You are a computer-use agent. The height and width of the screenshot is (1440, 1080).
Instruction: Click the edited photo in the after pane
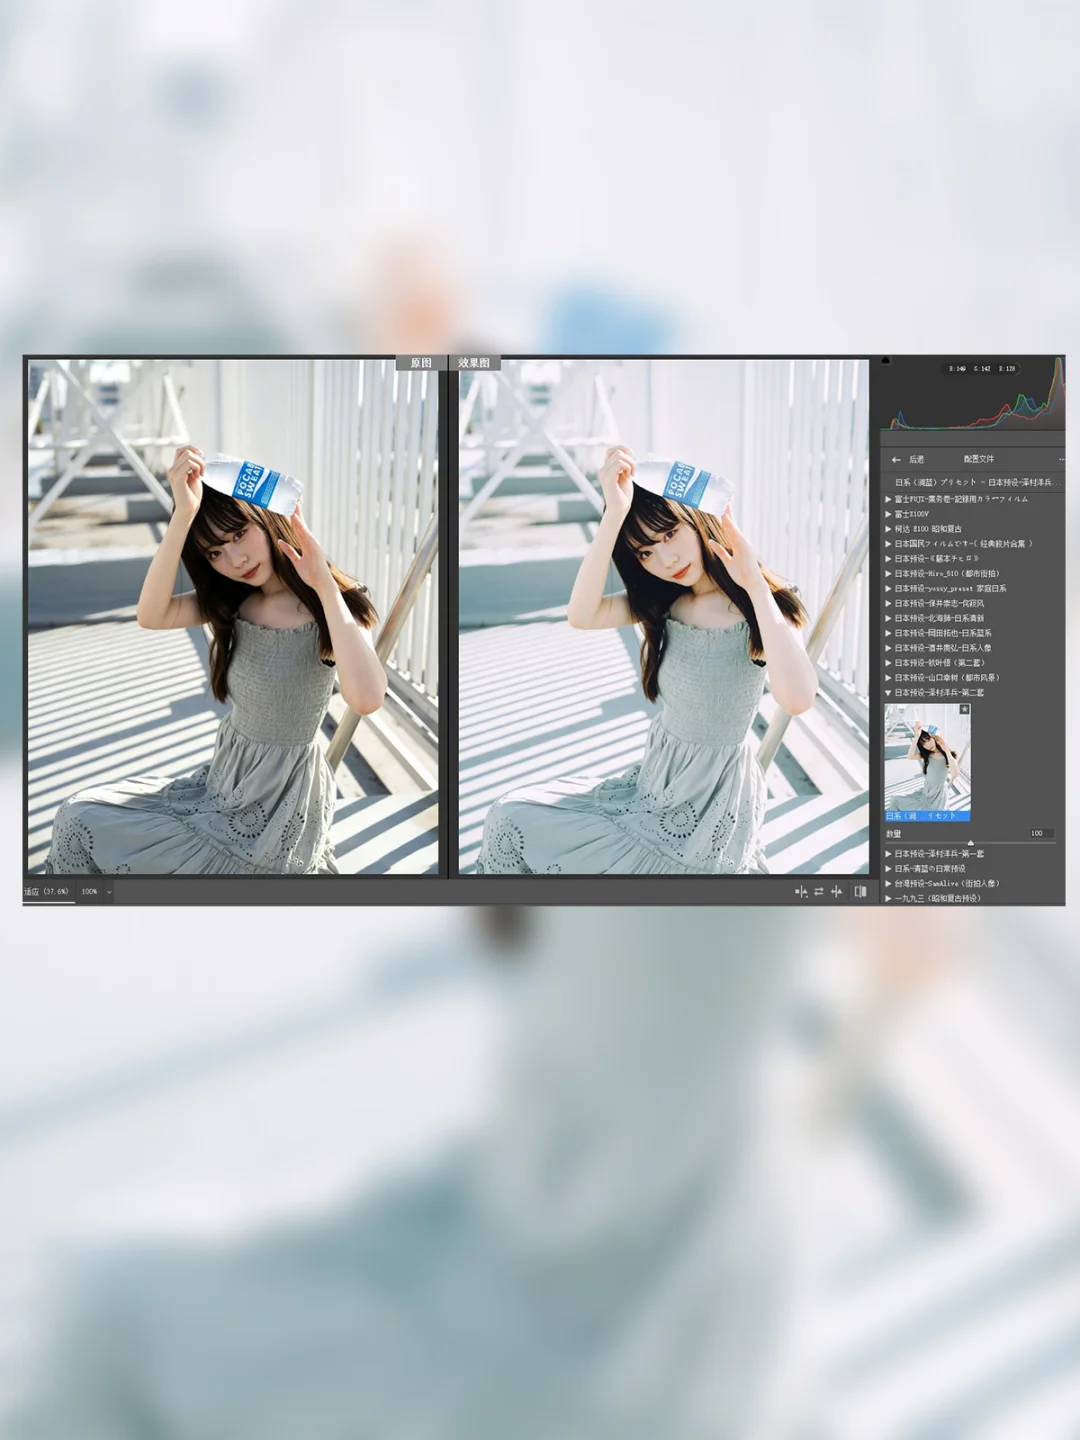664,617
